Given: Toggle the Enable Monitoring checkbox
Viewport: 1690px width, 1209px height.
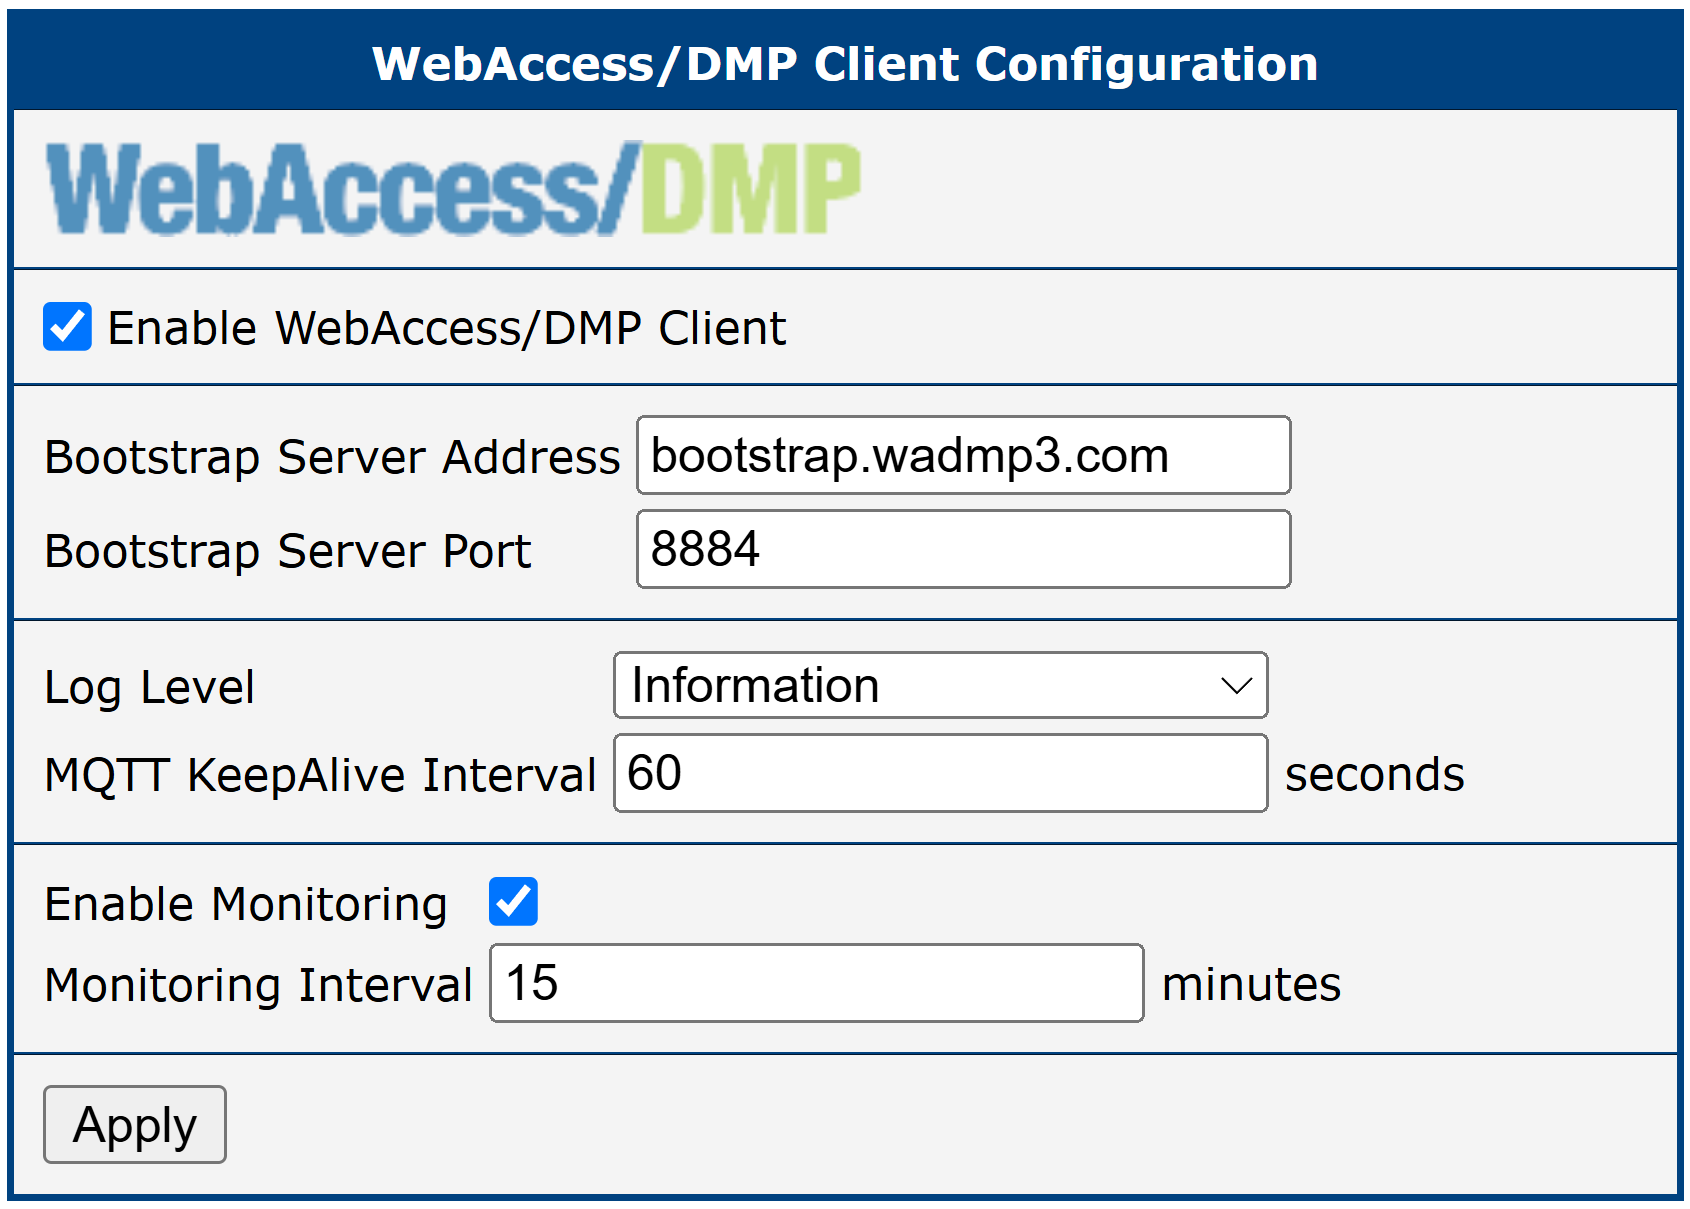Looking at the screenshot, I should point(513,901).
